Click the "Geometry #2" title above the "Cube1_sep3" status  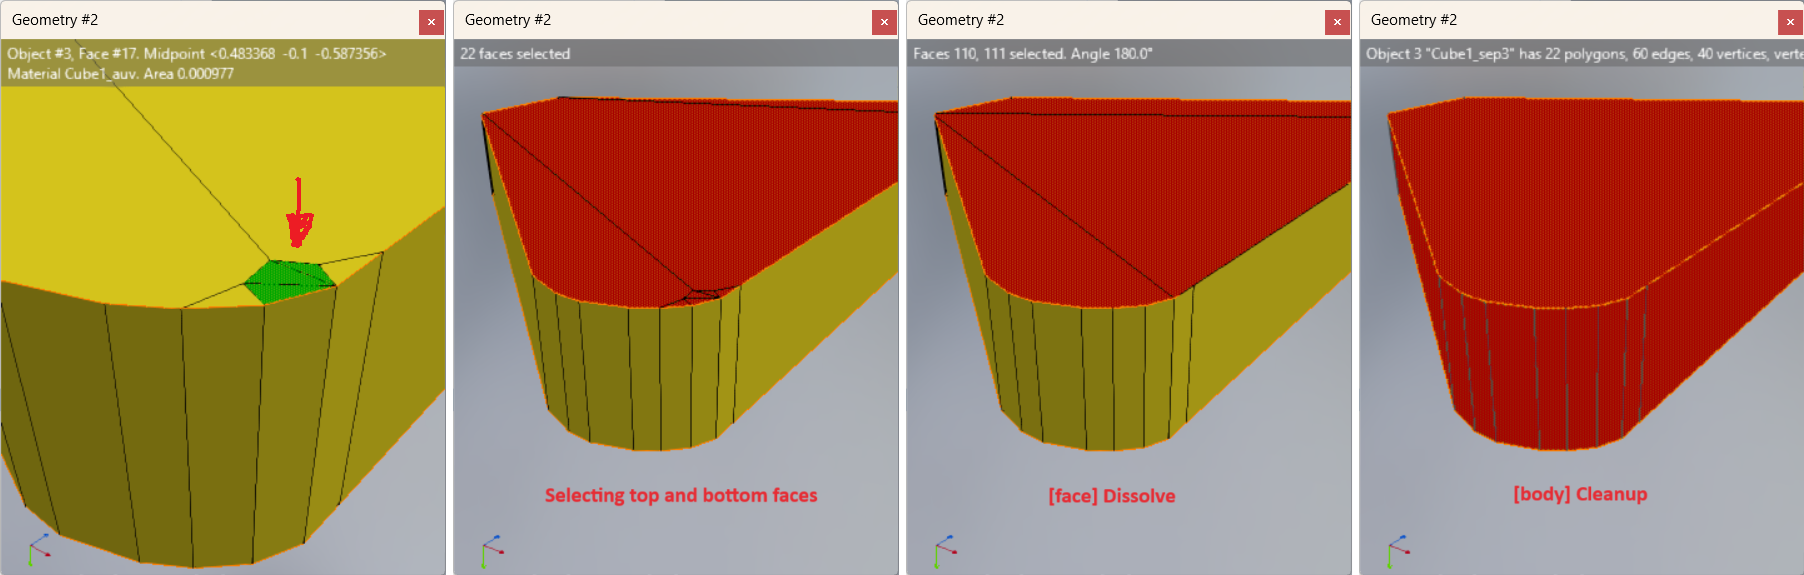(x=1414, y=20)
